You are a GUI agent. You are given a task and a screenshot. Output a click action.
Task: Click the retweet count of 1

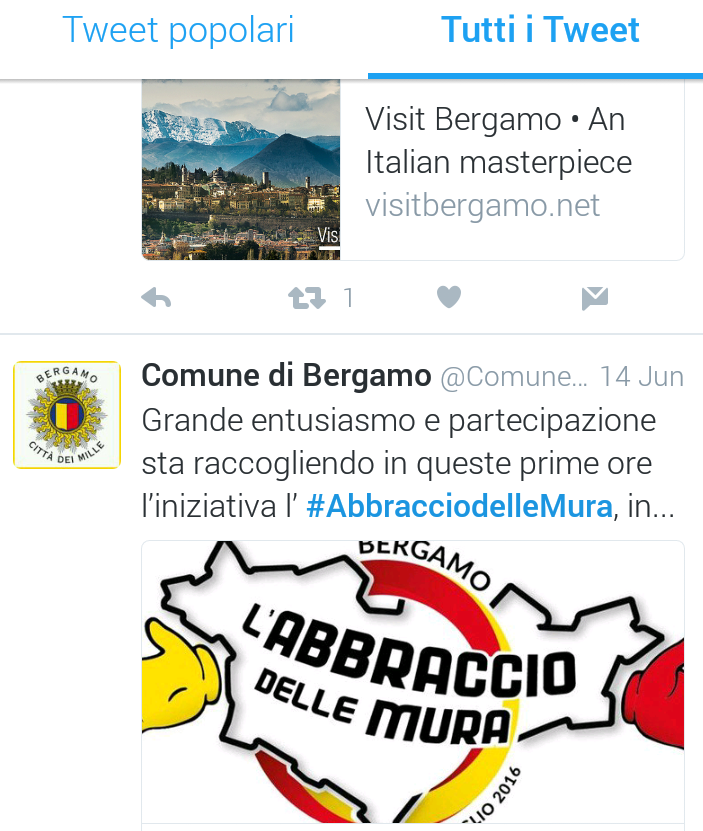(348, 298)
